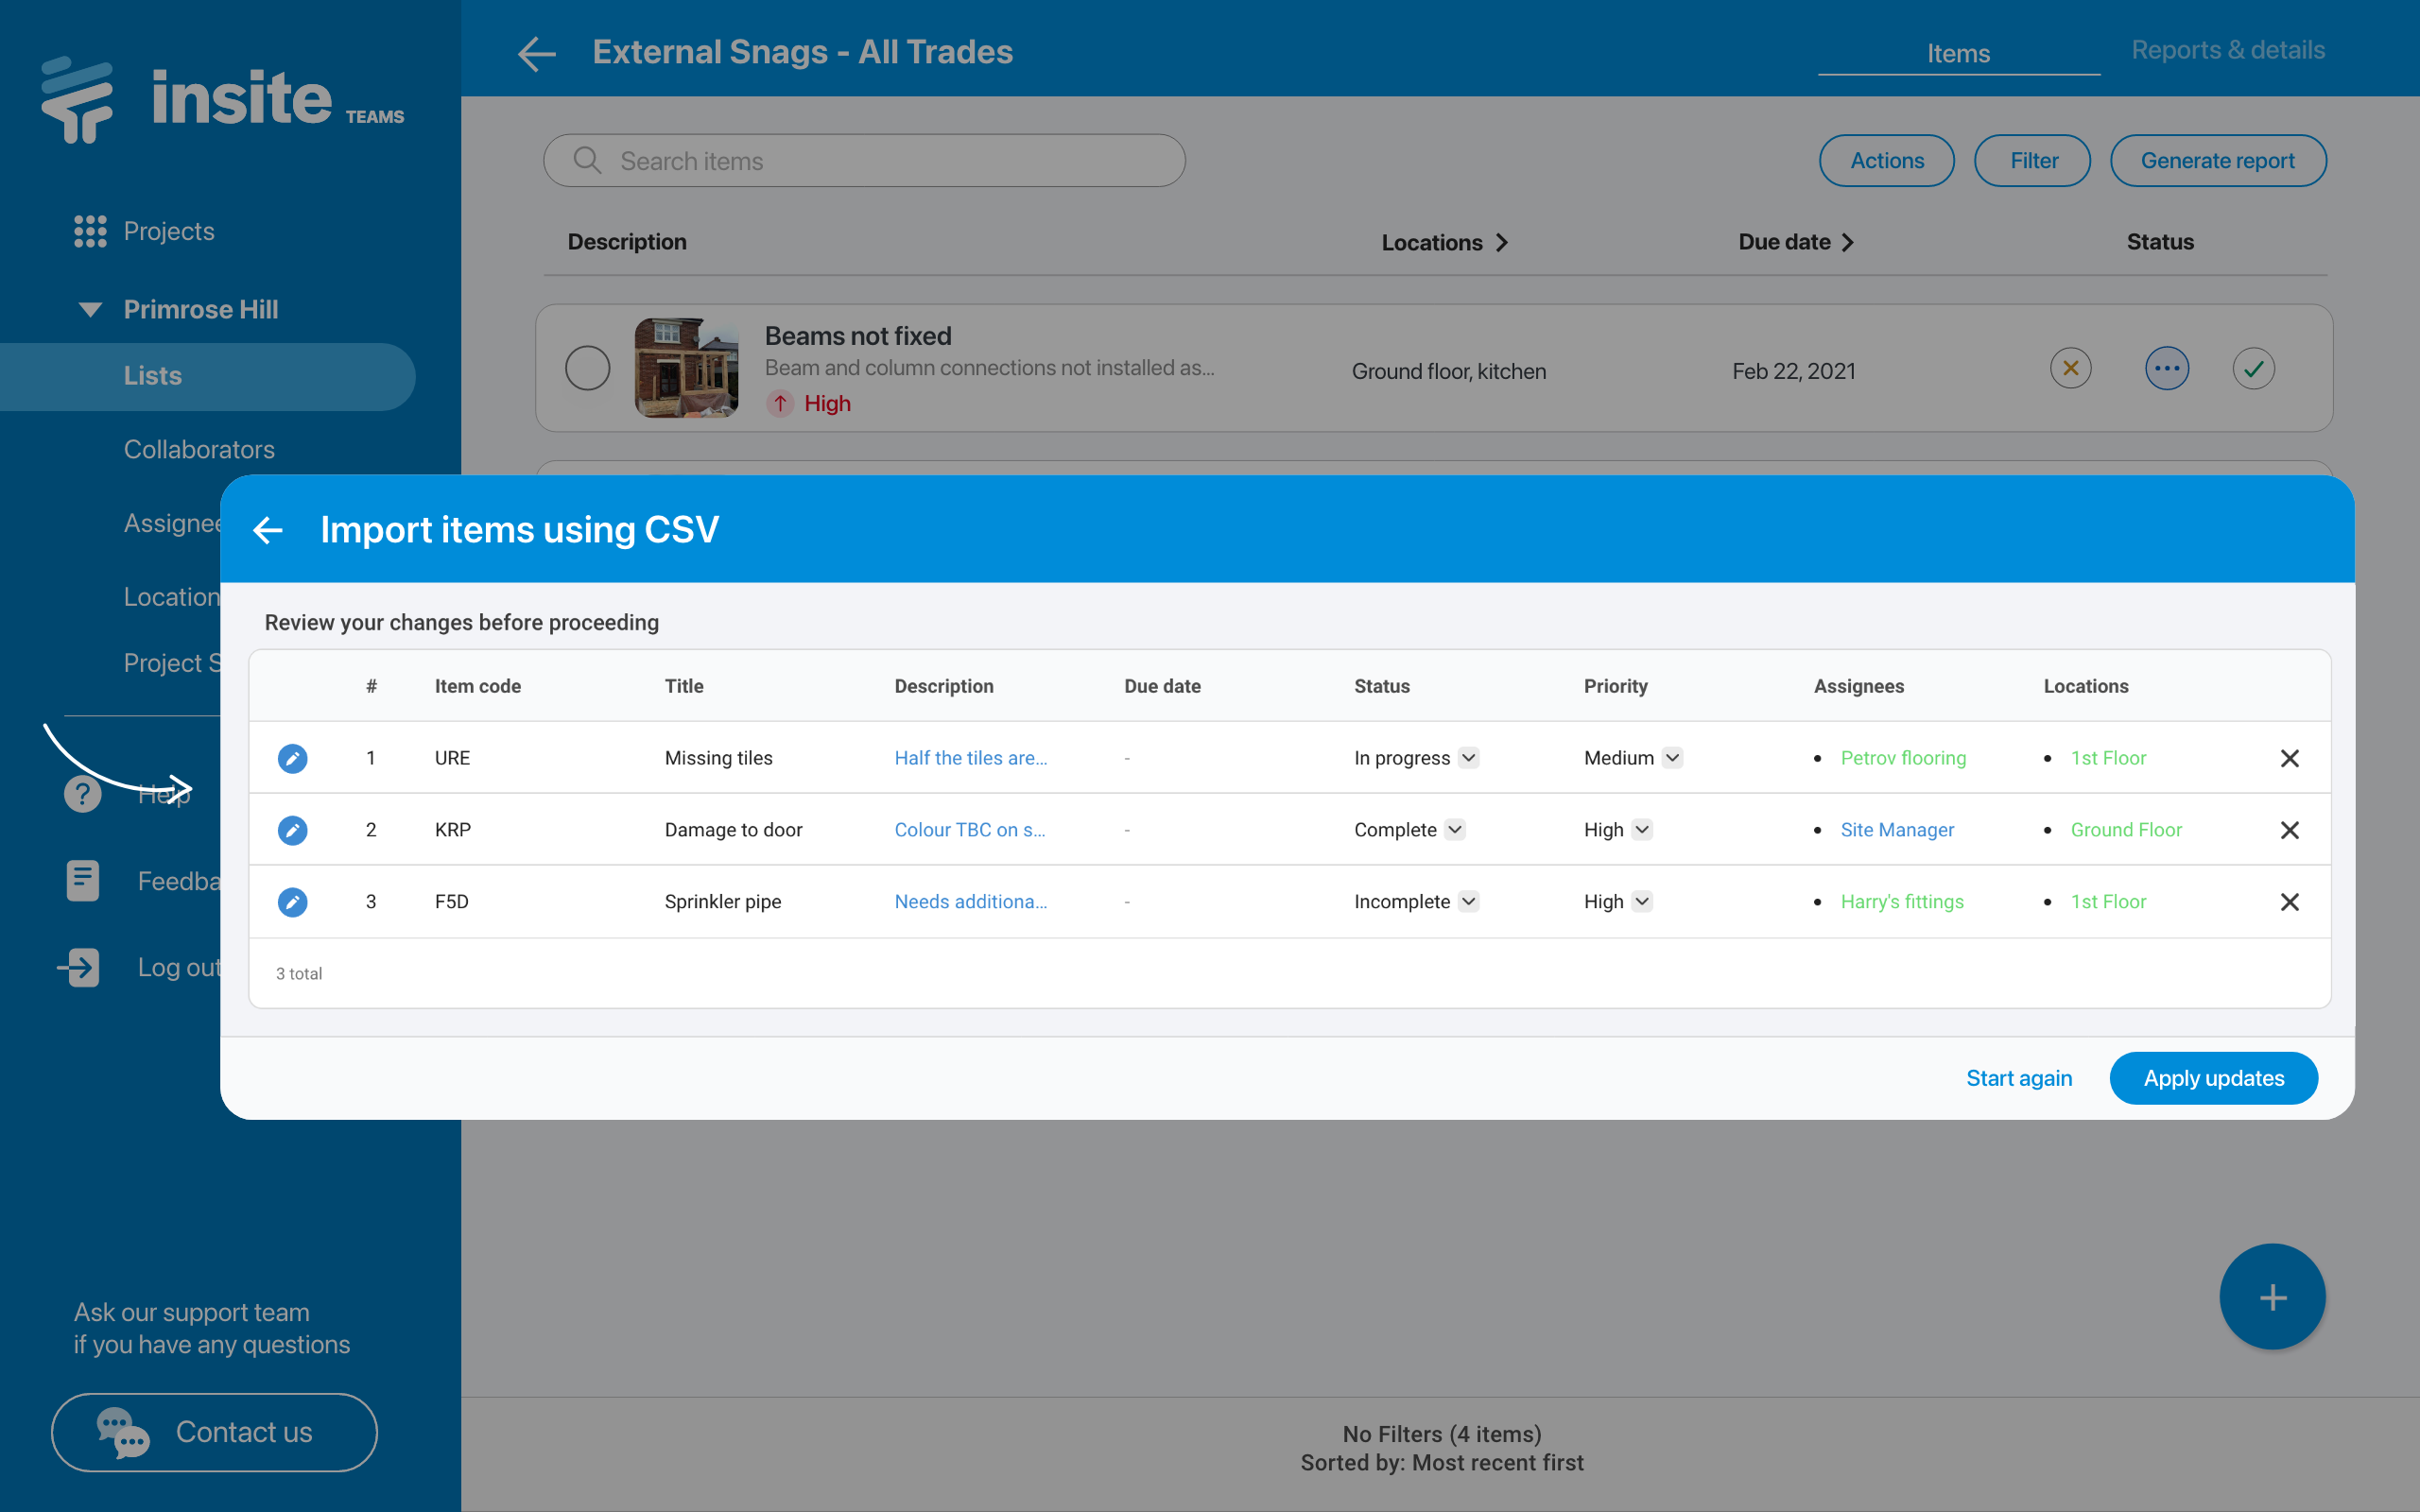This screenshot has height=1512, width=2420.
Task: Select the Beams not fixed radio circle
Action: [587, 369]
